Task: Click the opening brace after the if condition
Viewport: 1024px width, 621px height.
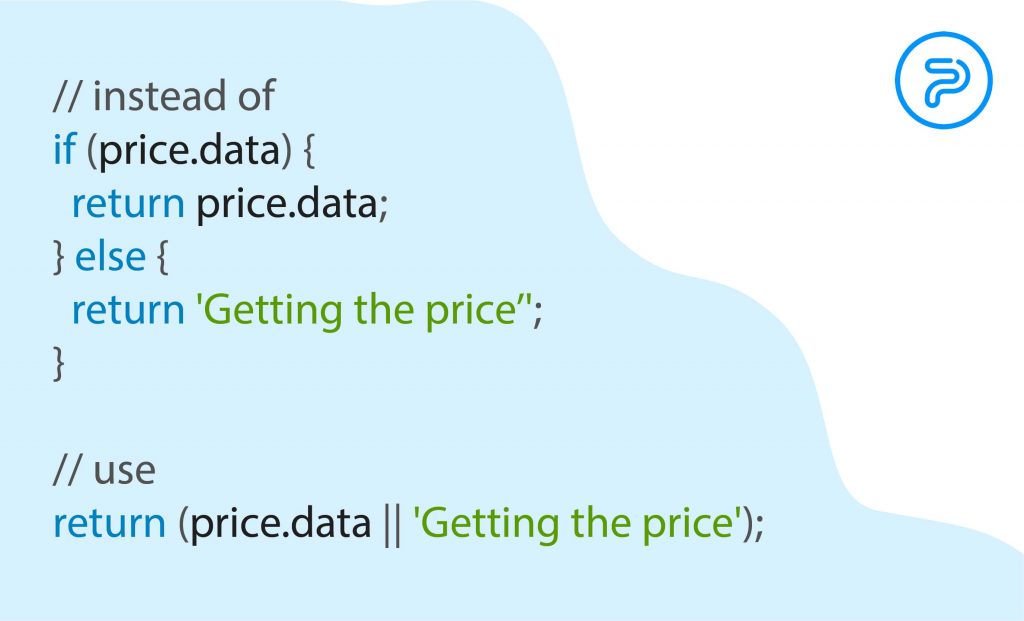Action: tap(310, 151)
